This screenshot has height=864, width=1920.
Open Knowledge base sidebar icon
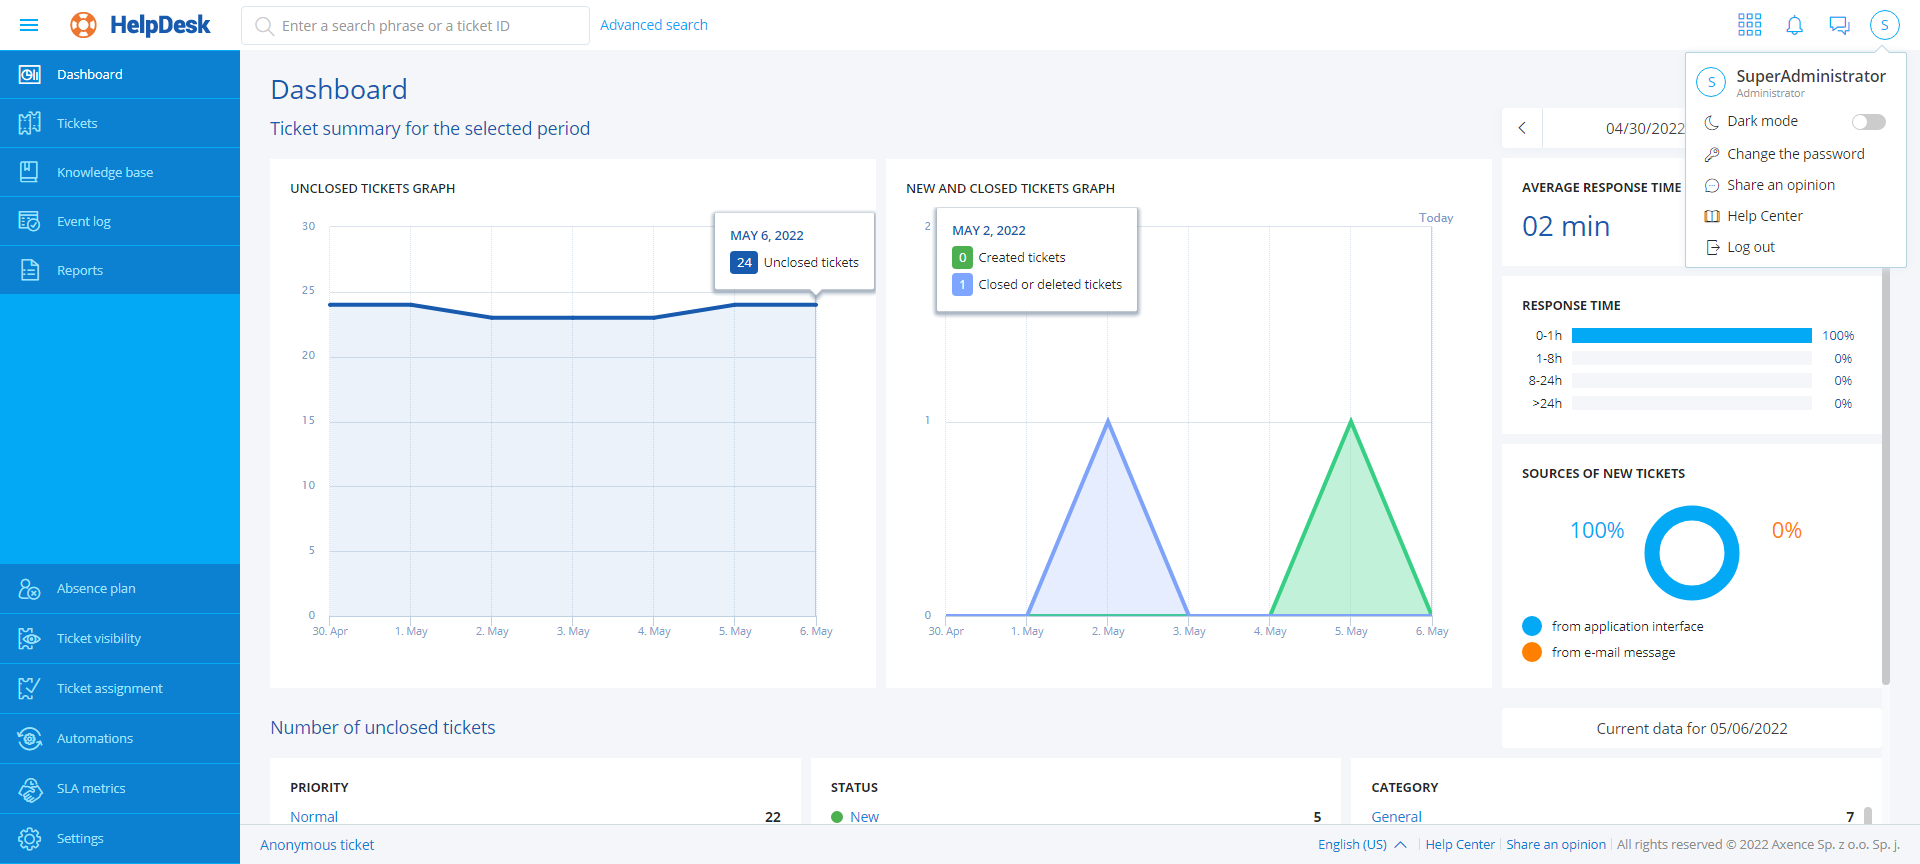tap(30, 172)
